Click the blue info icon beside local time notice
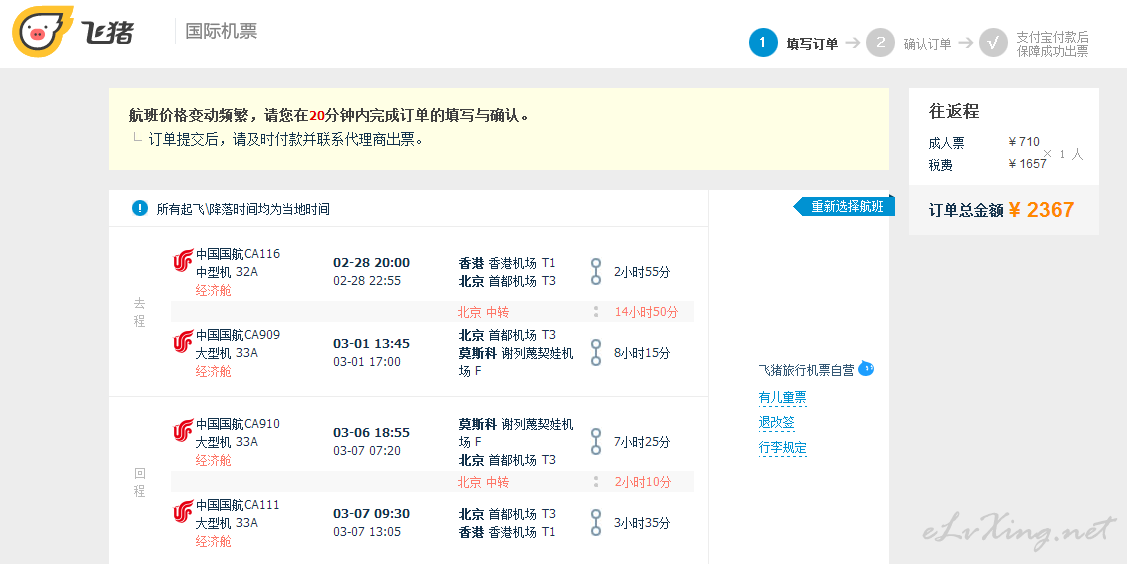The image size is (1127, 564). 140,208
